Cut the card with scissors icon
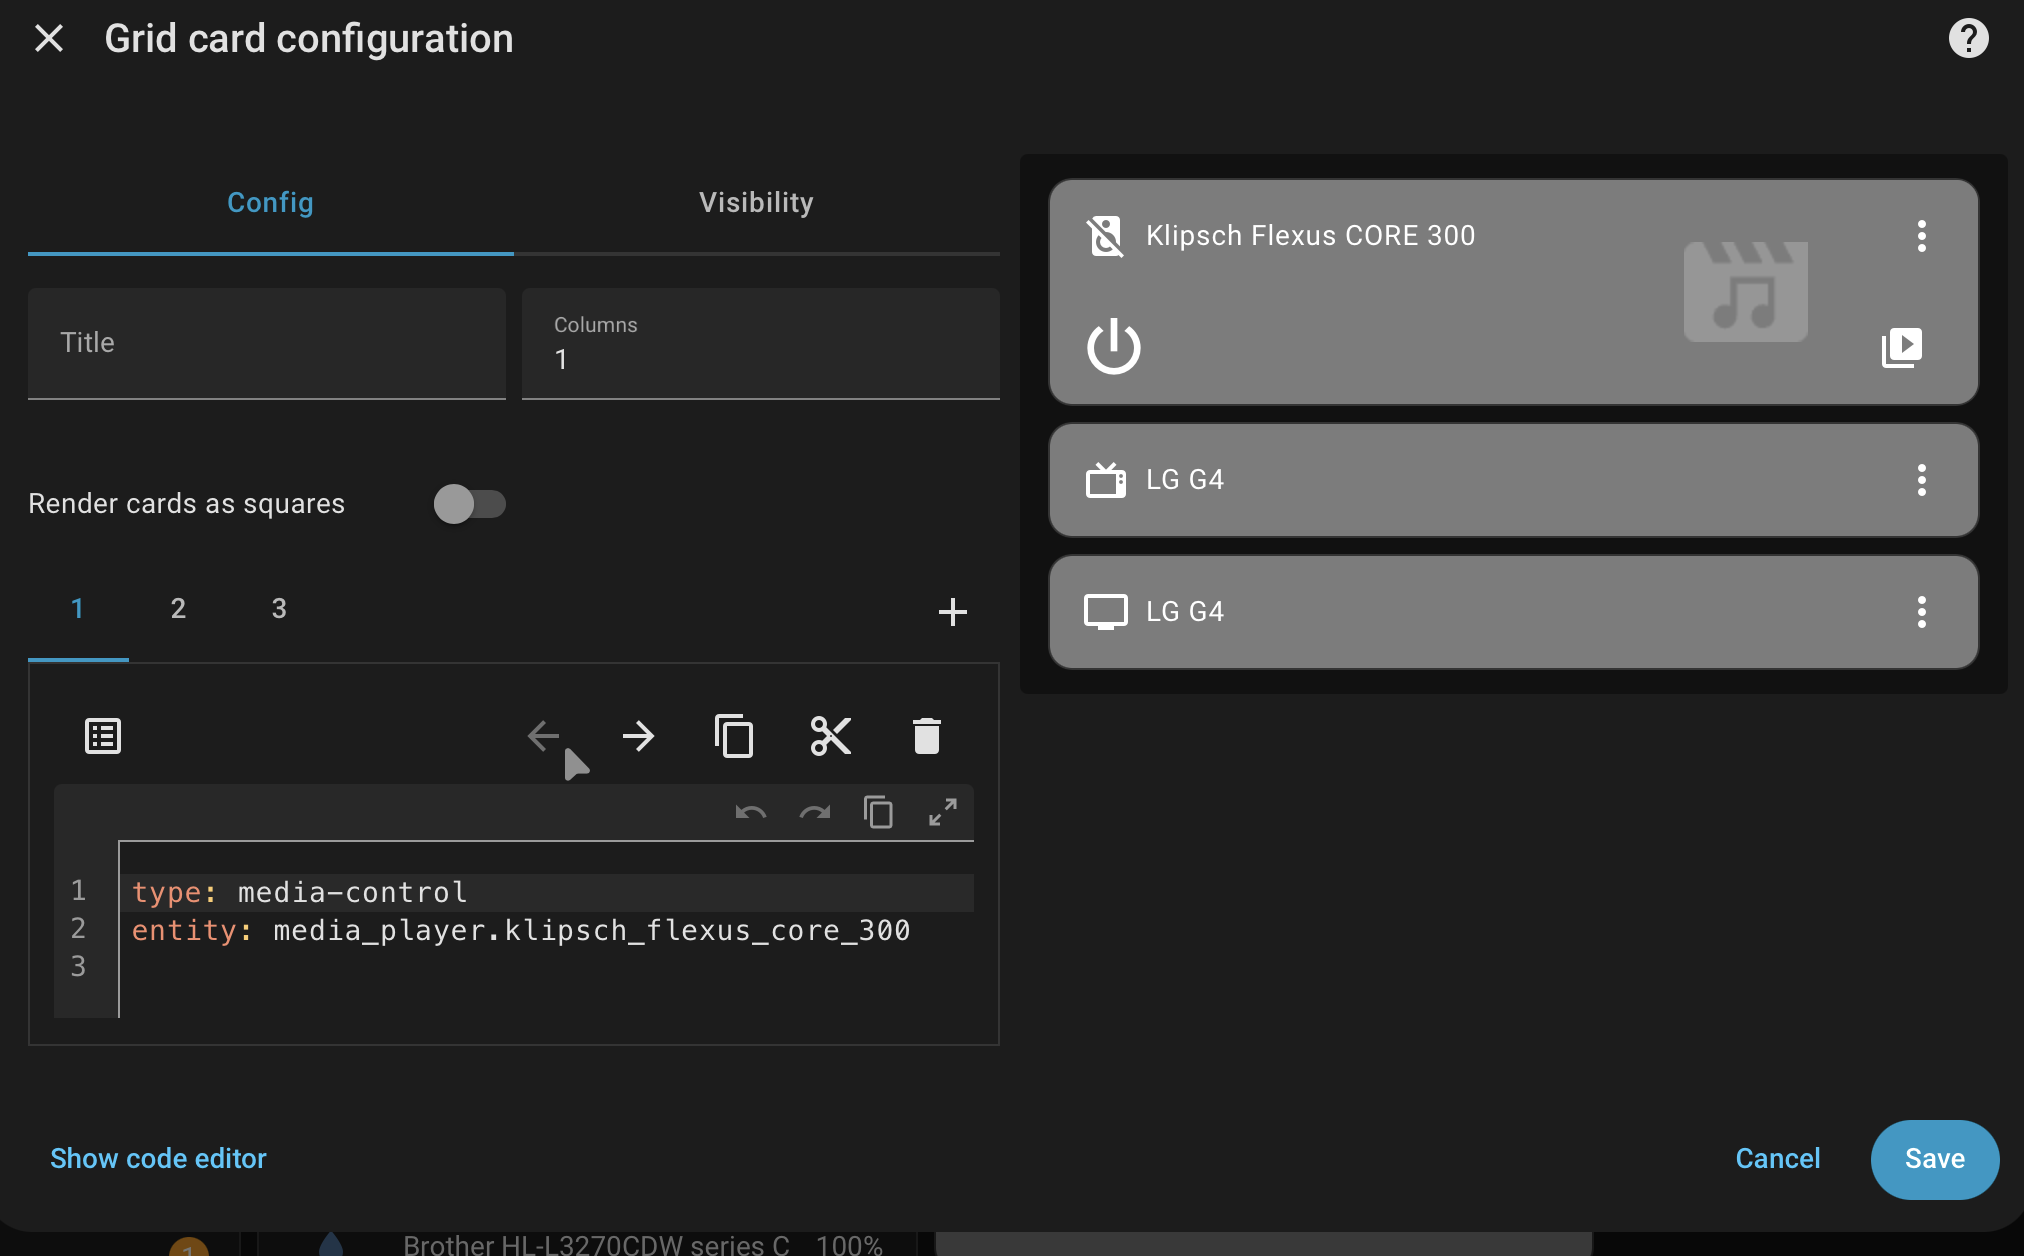 [x=830, y=737]
